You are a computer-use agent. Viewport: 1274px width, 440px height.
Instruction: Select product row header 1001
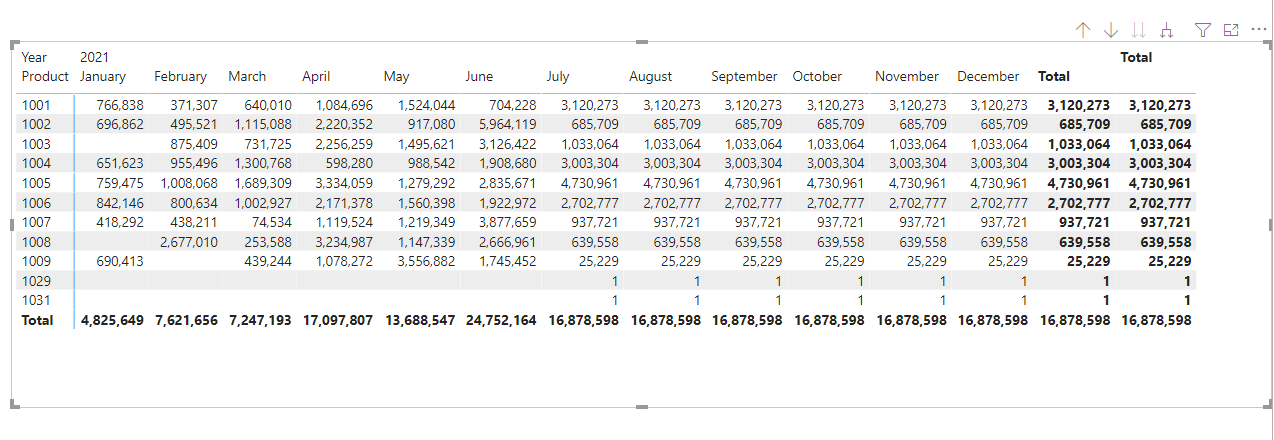[x=35, y=105]
